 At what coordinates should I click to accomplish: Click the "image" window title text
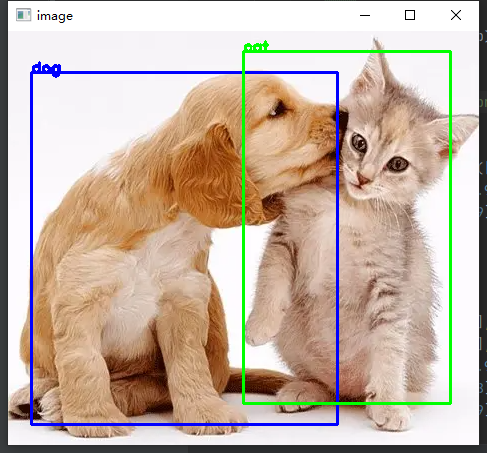pos(55,16)
